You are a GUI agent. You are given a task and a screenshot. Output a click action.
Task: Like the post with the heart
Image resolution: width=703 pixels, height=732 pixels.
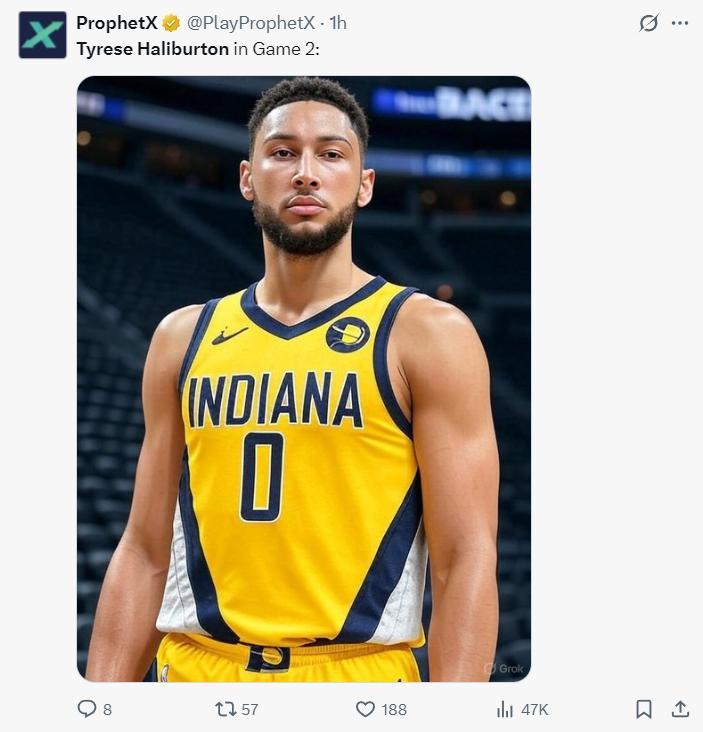tap(365, 709)
